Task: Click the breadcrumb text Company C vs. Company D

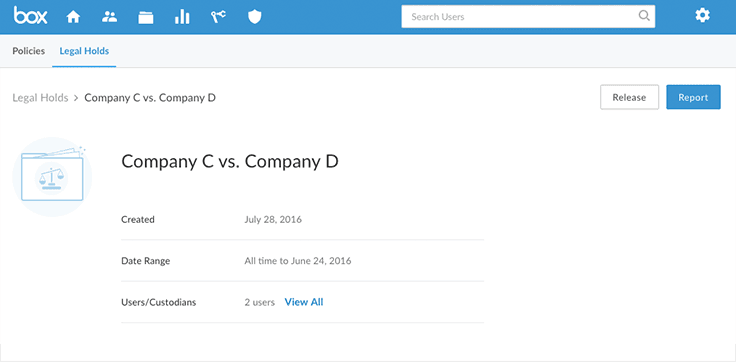Action: pyautogui.click(x=150, y=98)
